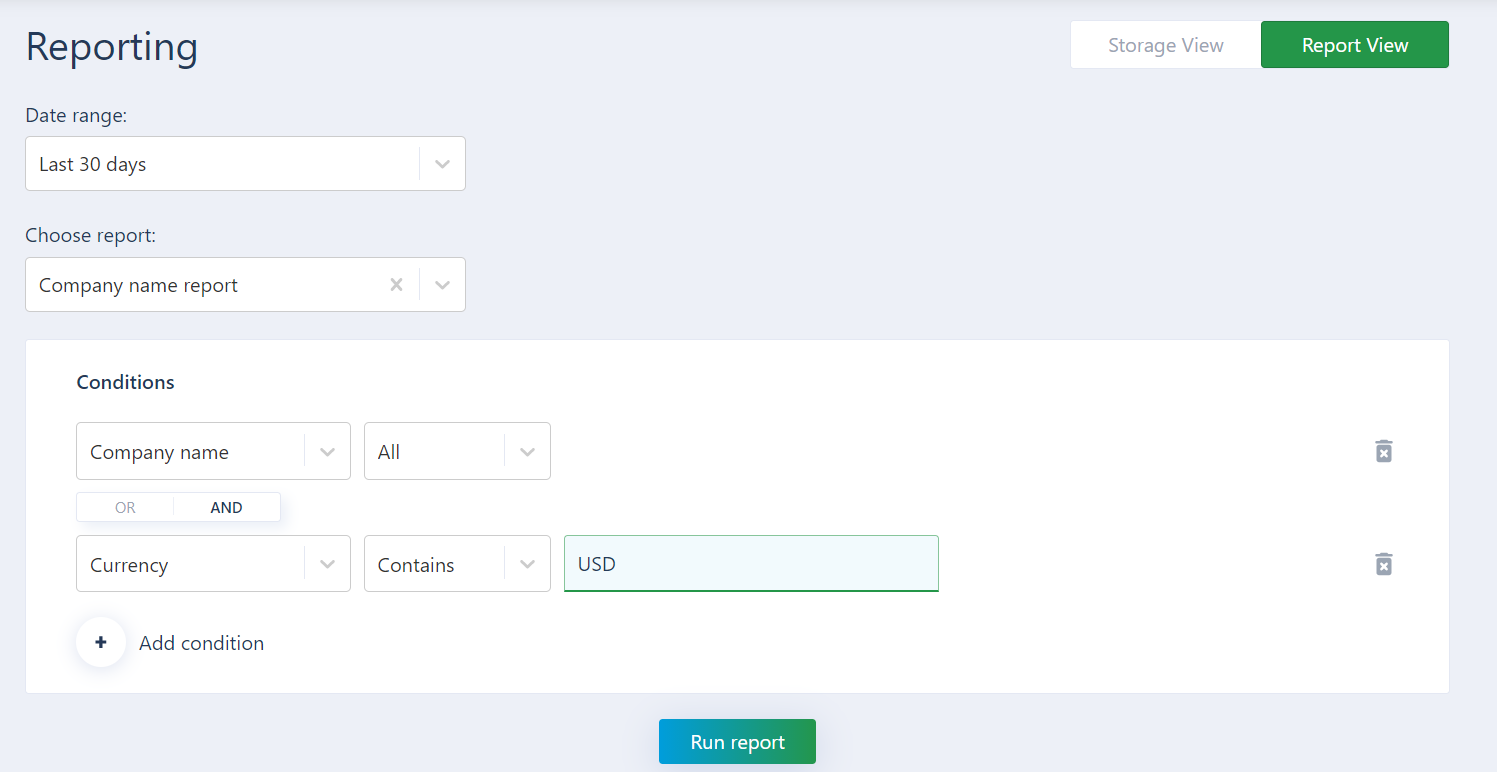This screenshot has height=772, width=1497.
Task: Switch to Storage View tab
Action: [1166, 45]
